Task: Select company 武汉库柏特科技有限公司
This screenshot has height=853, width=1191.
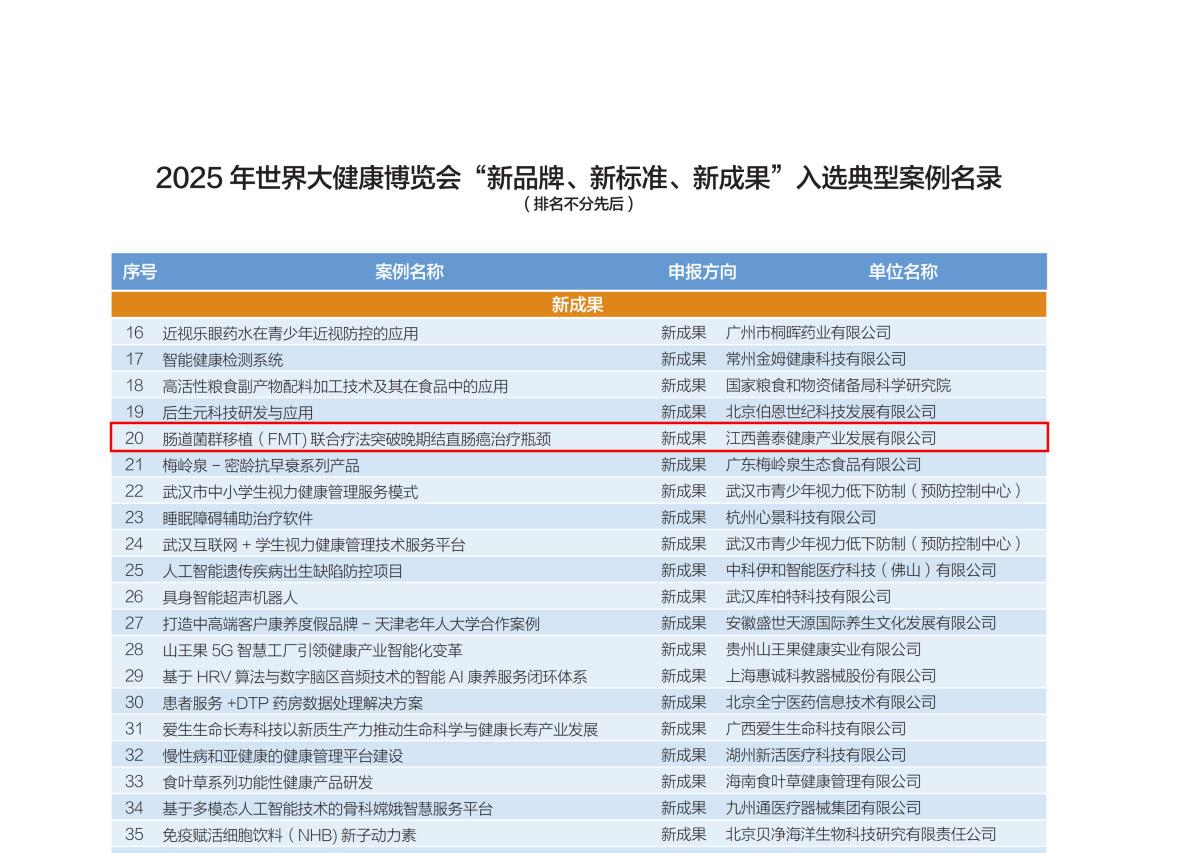Action: point(808,597)
